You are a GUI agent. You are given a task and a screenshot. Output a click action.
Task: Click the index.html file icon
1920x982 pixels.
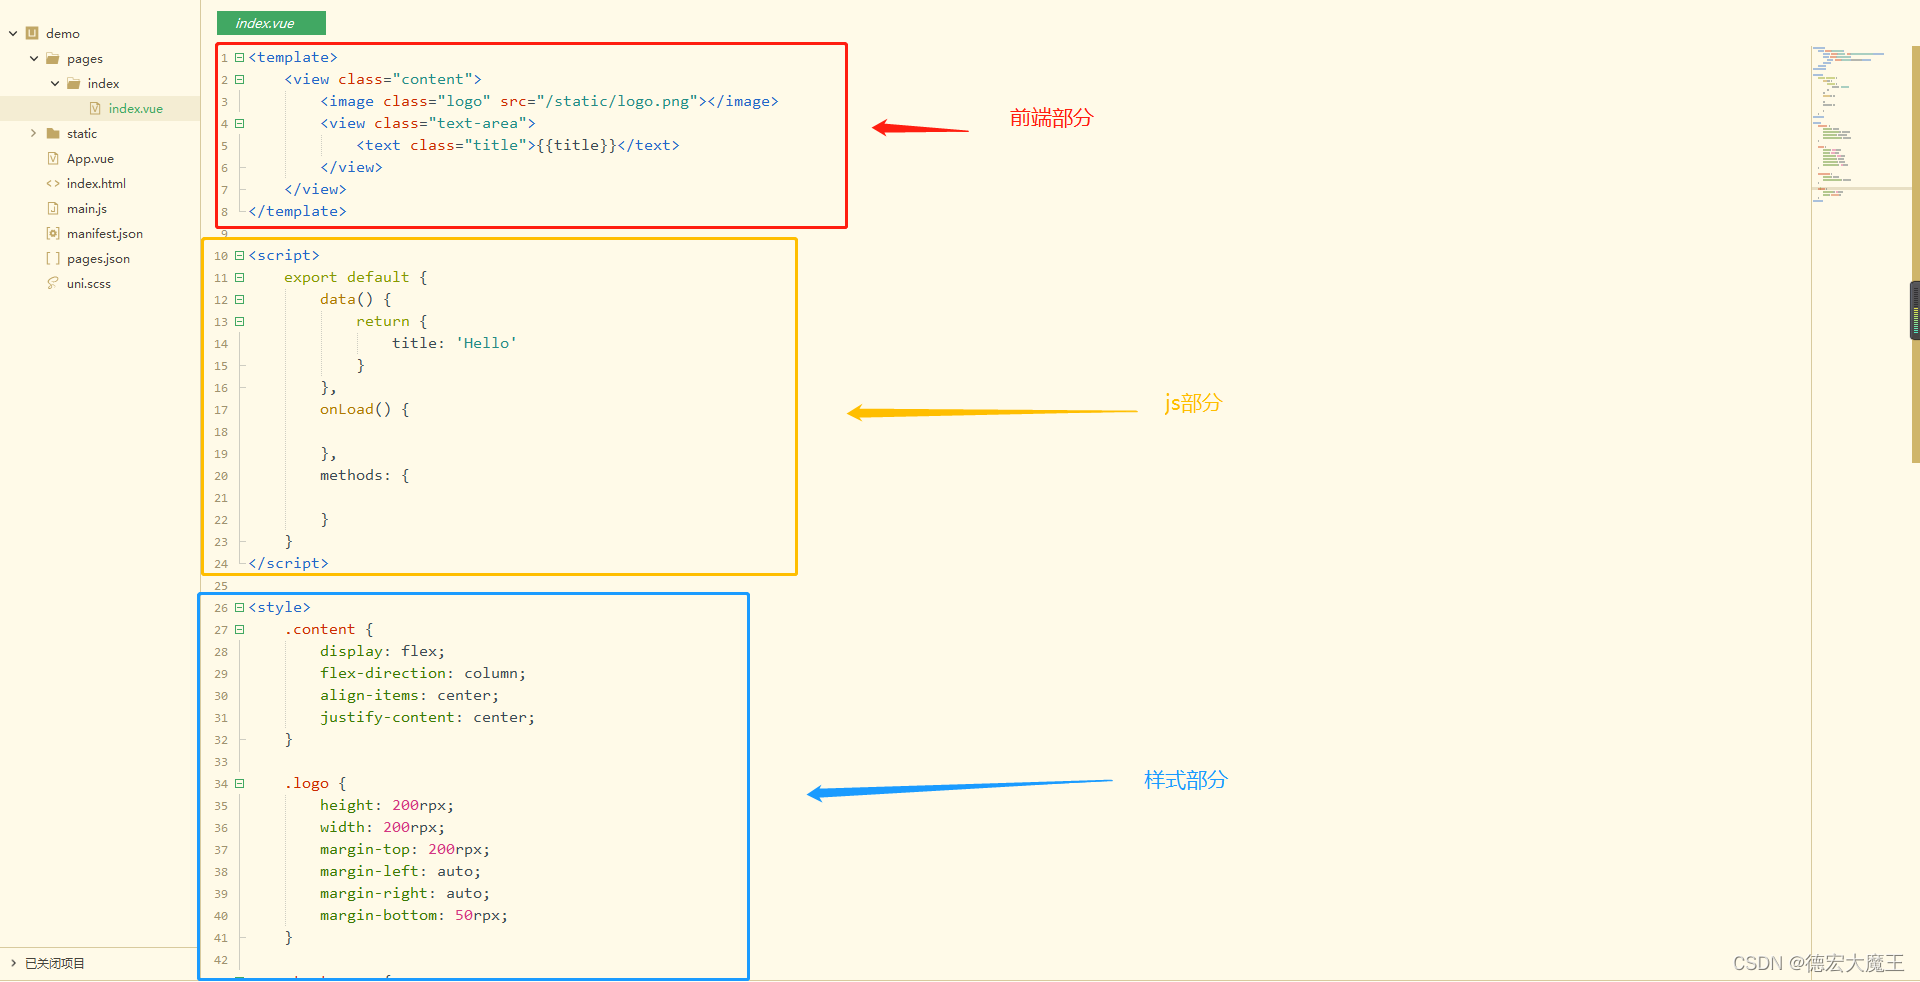coord(53,184)
